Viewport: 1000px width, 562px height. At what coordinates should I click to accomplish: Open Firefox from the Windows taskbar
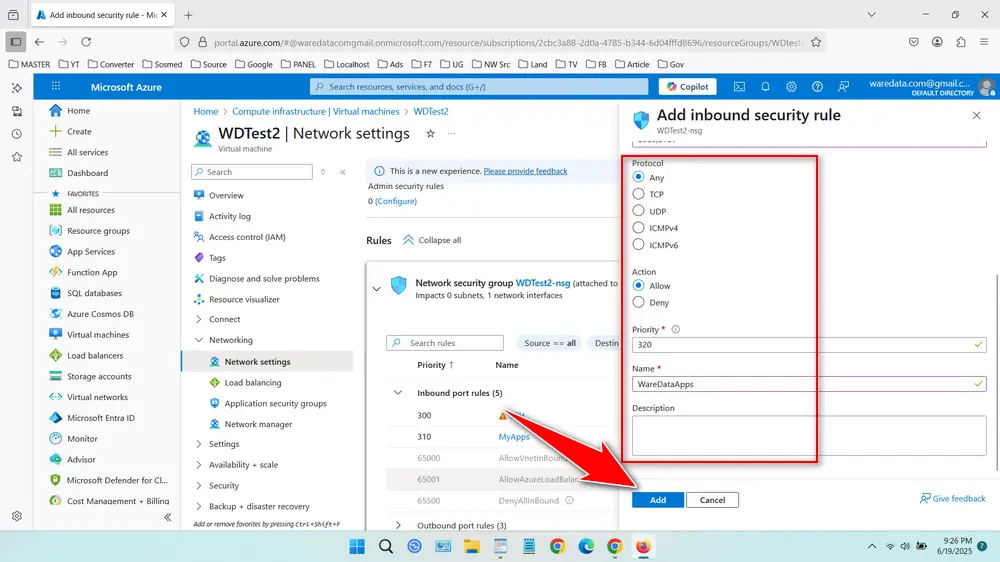click(x=643, y=547)
